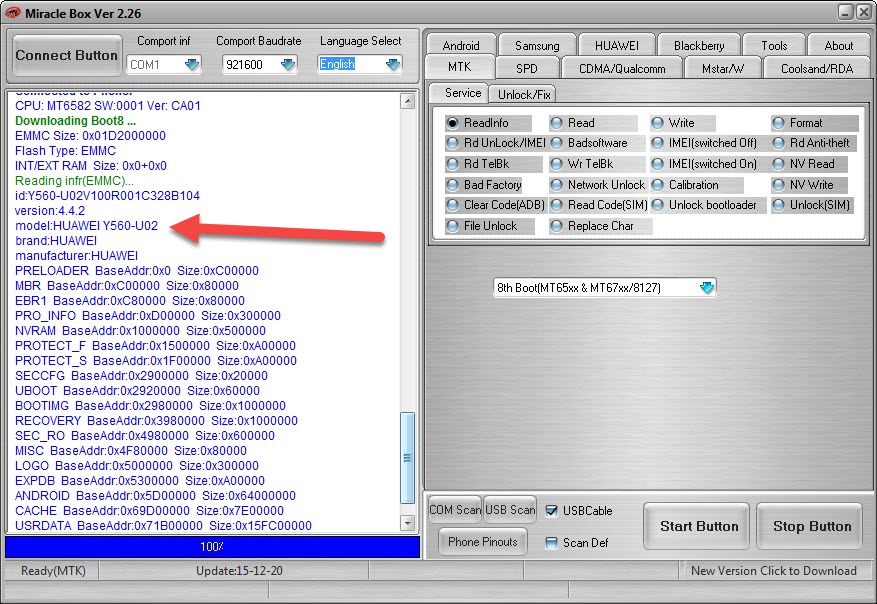Switch to the Tools tab
877x604 pixels.
click(x=774, y=45)
